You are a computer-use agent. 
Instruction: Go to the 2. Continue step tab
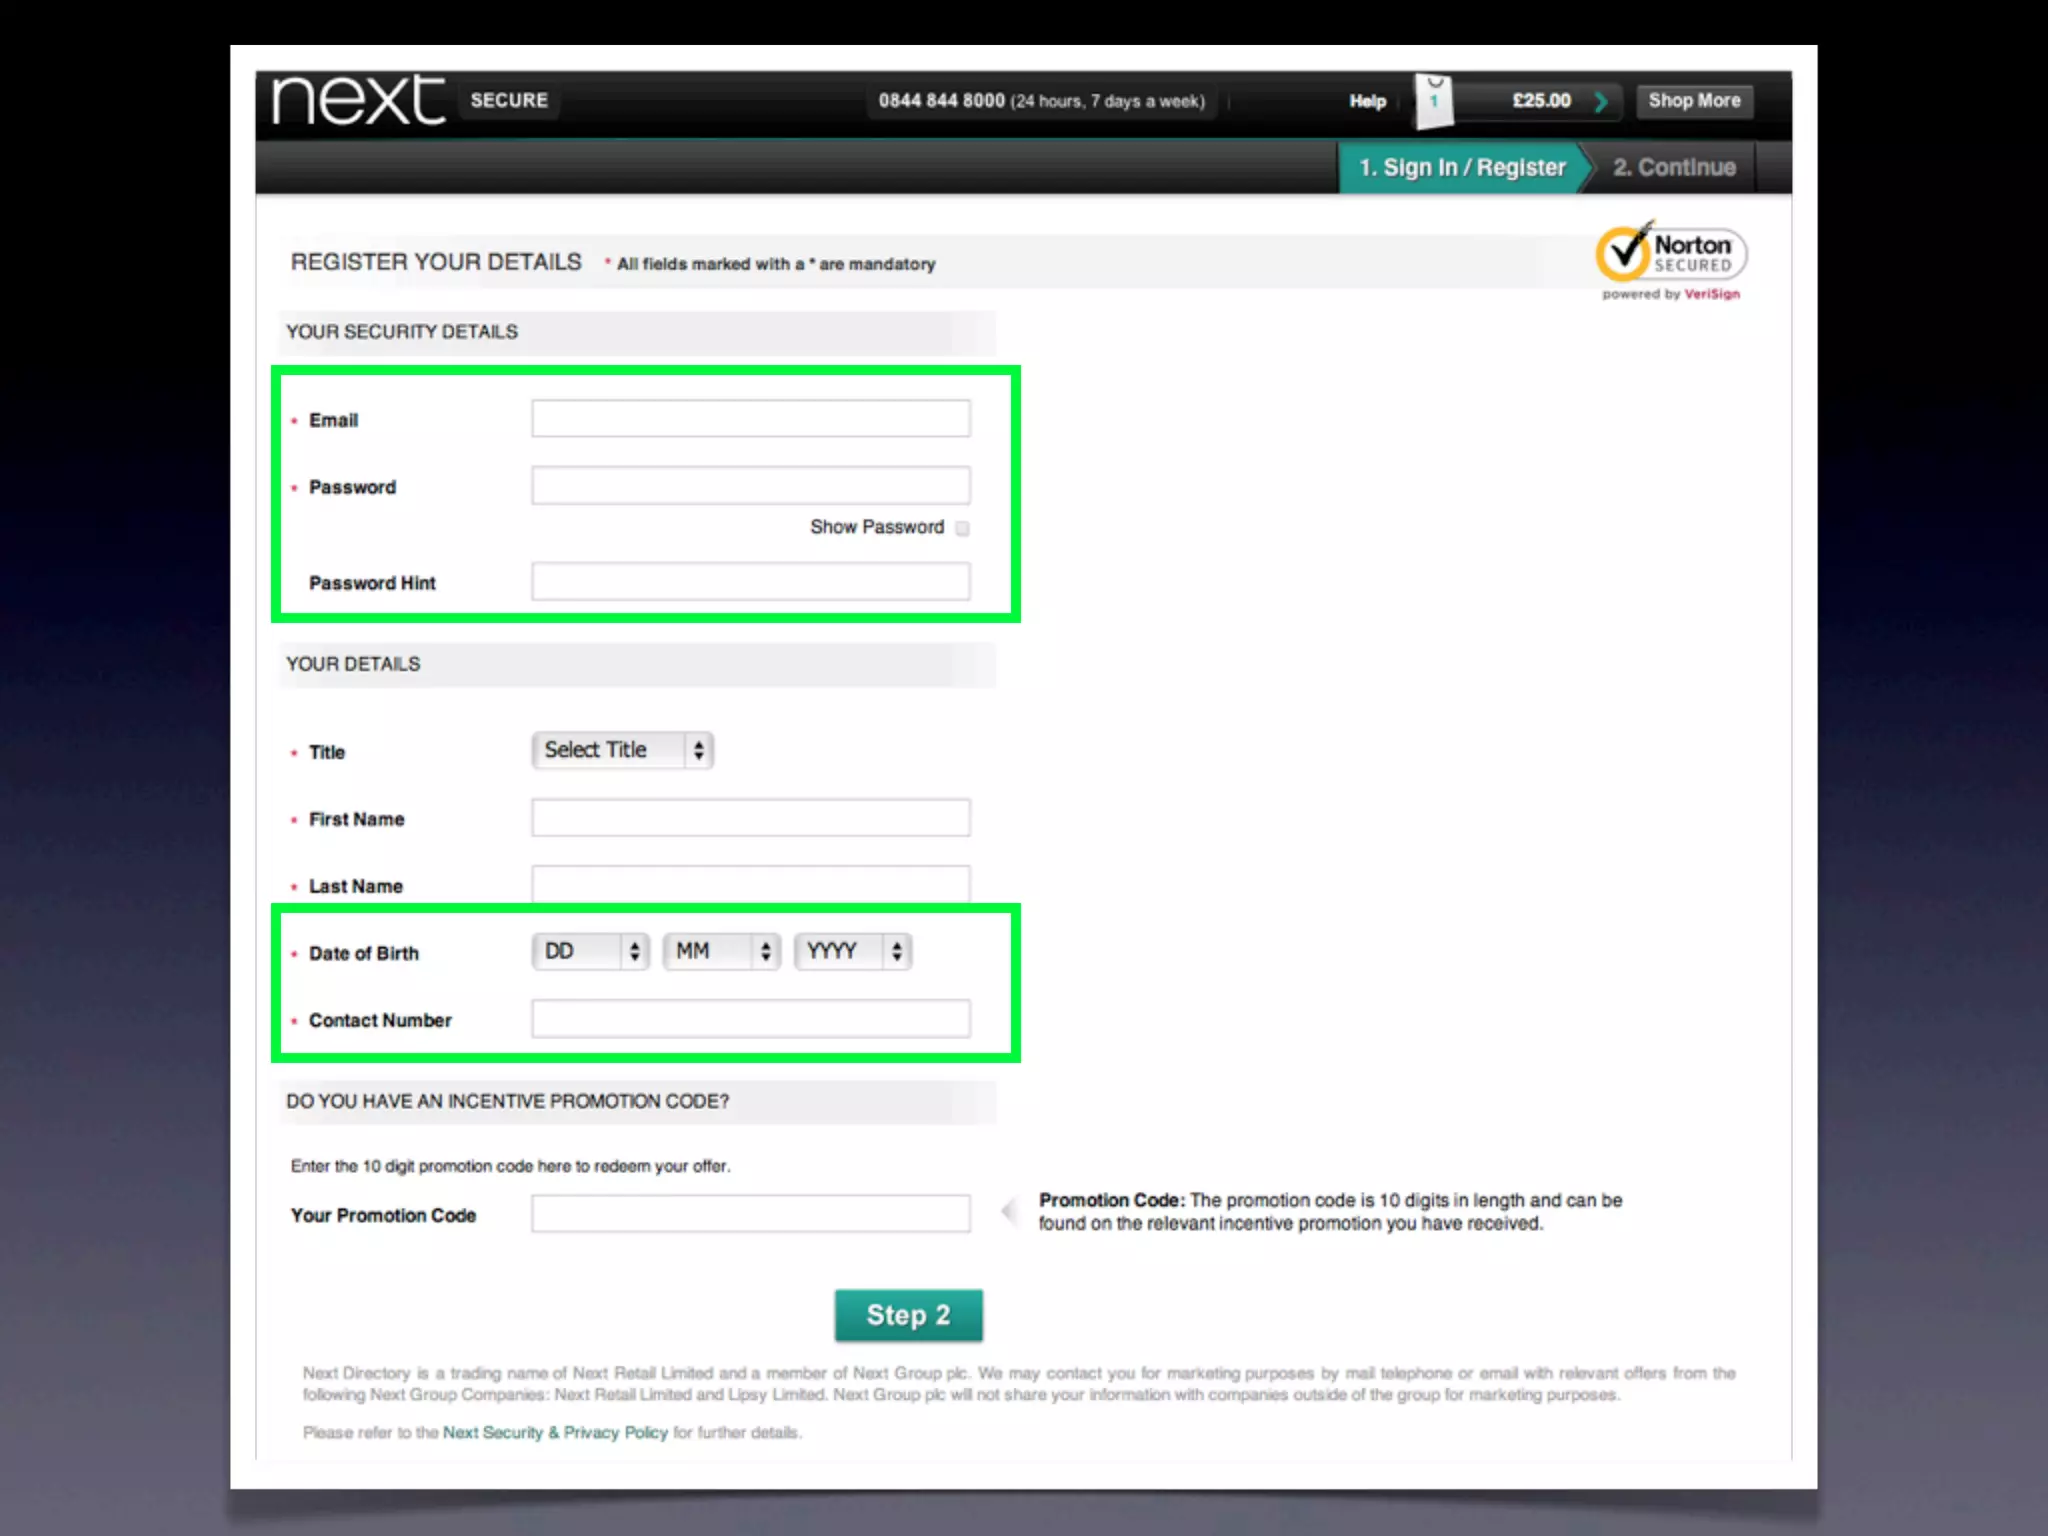pos(1674,167)
